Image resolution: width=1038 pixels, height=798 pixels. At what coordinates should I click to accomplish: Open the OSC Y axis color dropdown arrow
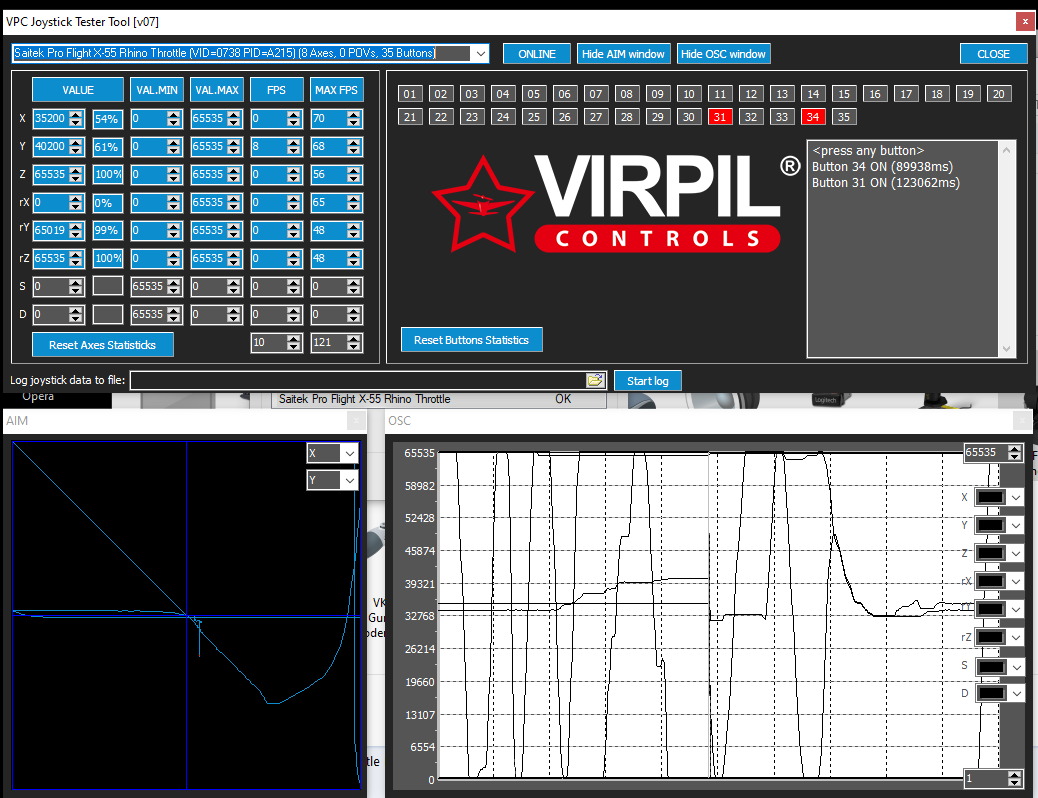[x=1015, y=525]
